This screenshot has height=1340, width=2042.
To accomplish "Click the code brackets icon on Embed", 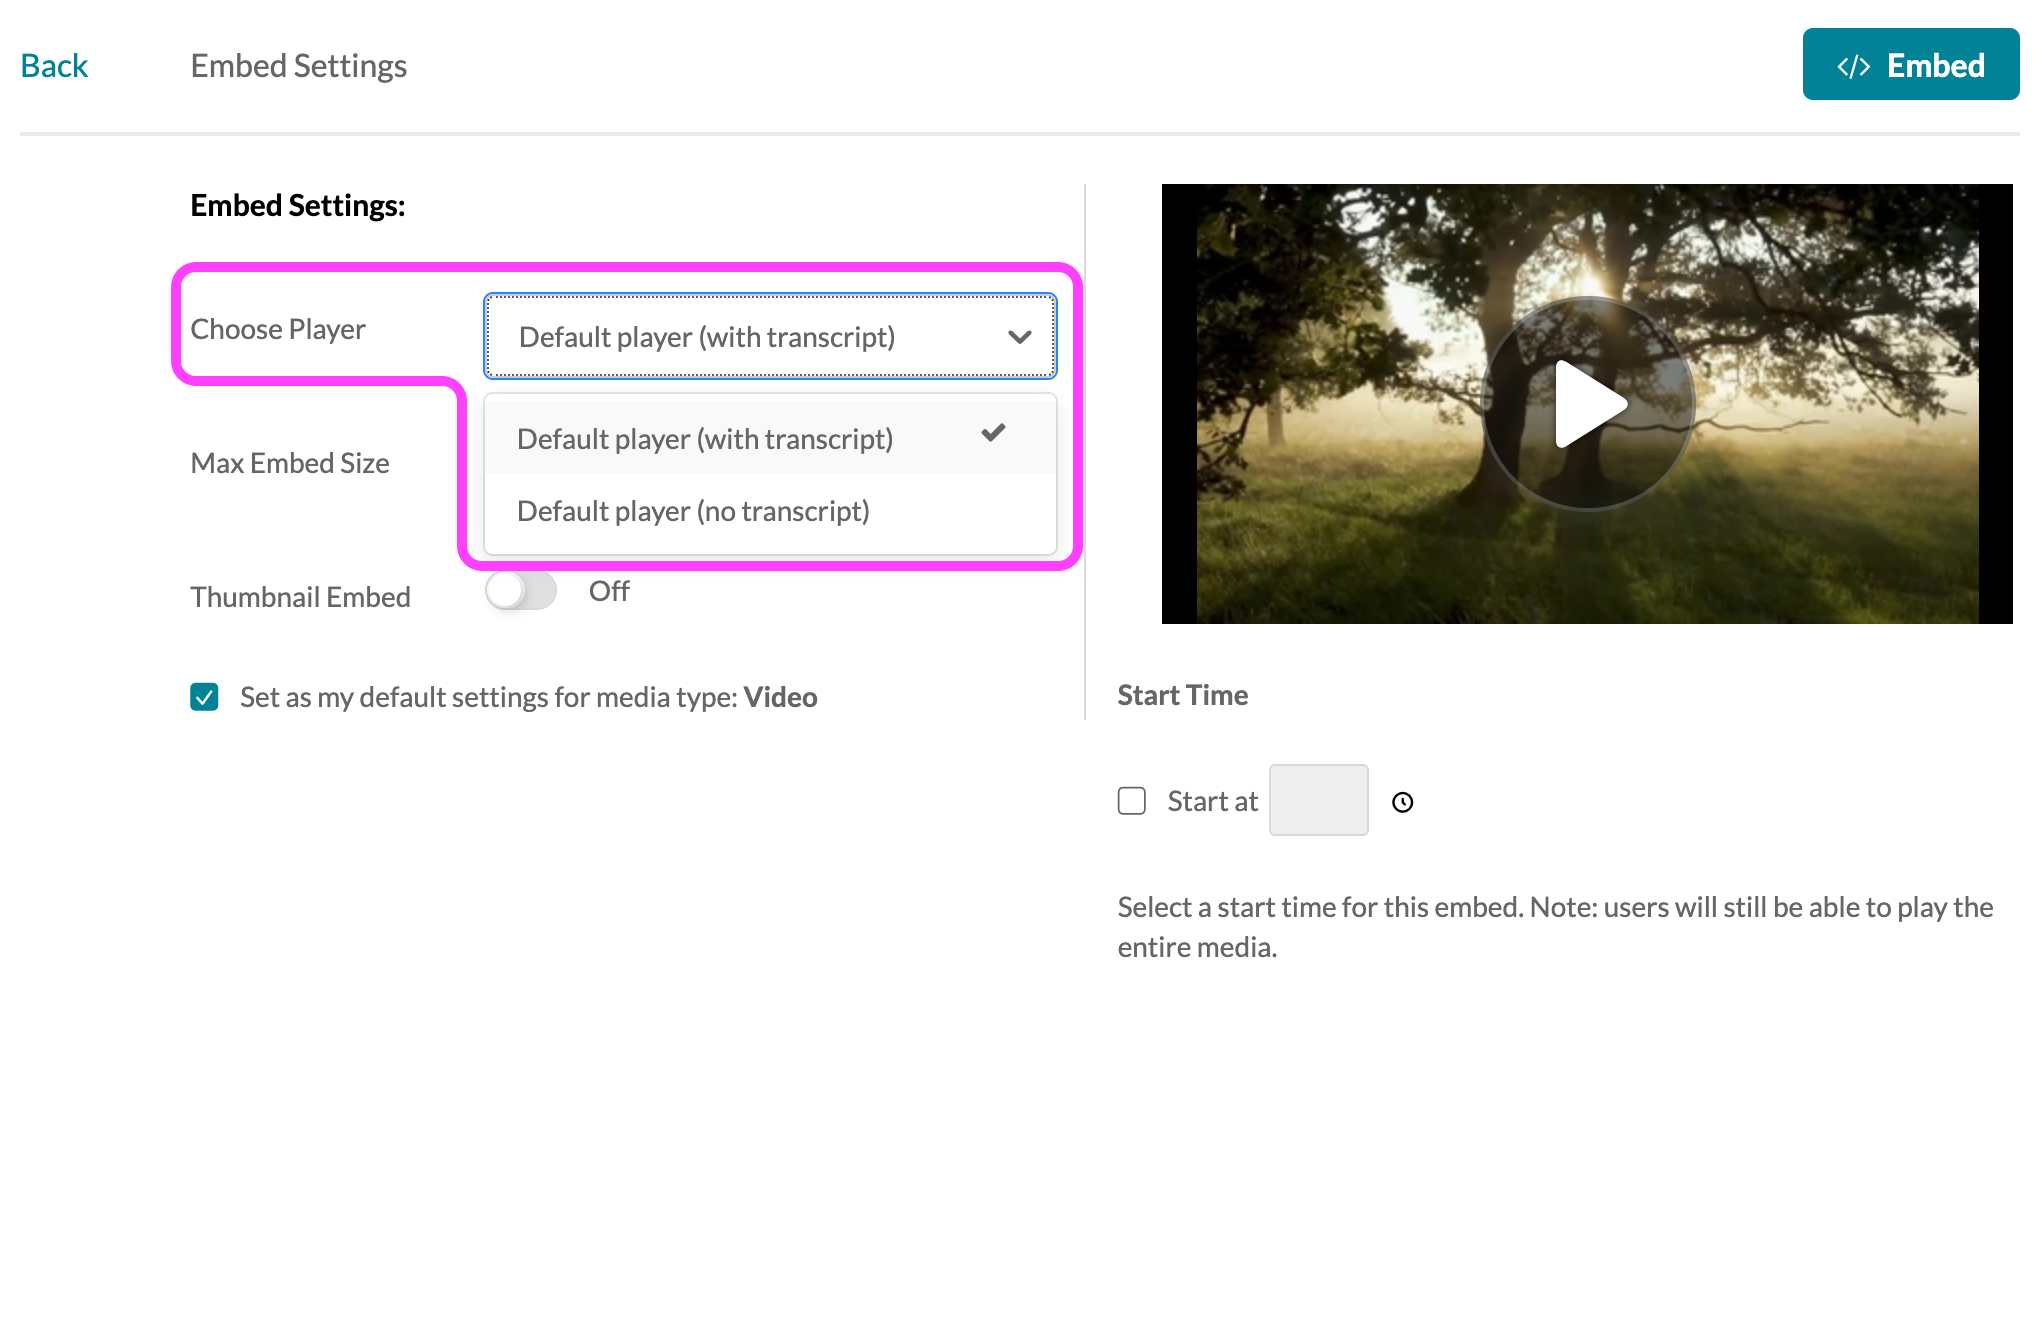I will point(1853,66).
